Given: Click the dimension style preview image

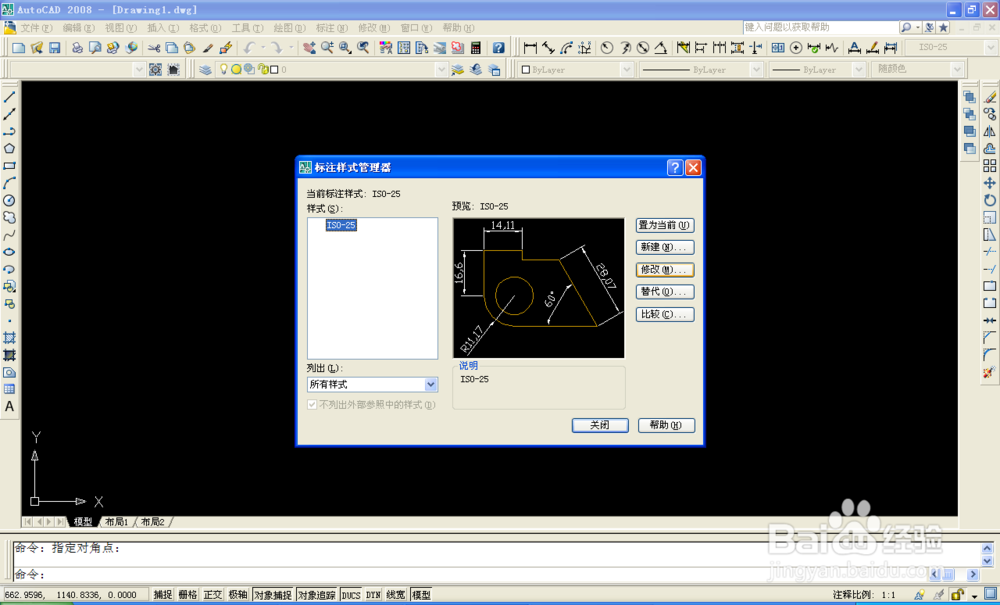Looking at the screenshot, I should [539, 288].
